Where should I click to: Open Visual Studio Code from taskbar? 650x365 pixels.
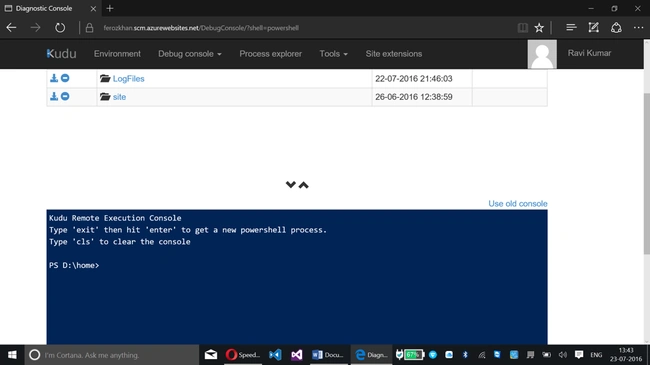[x=275, y=355]
